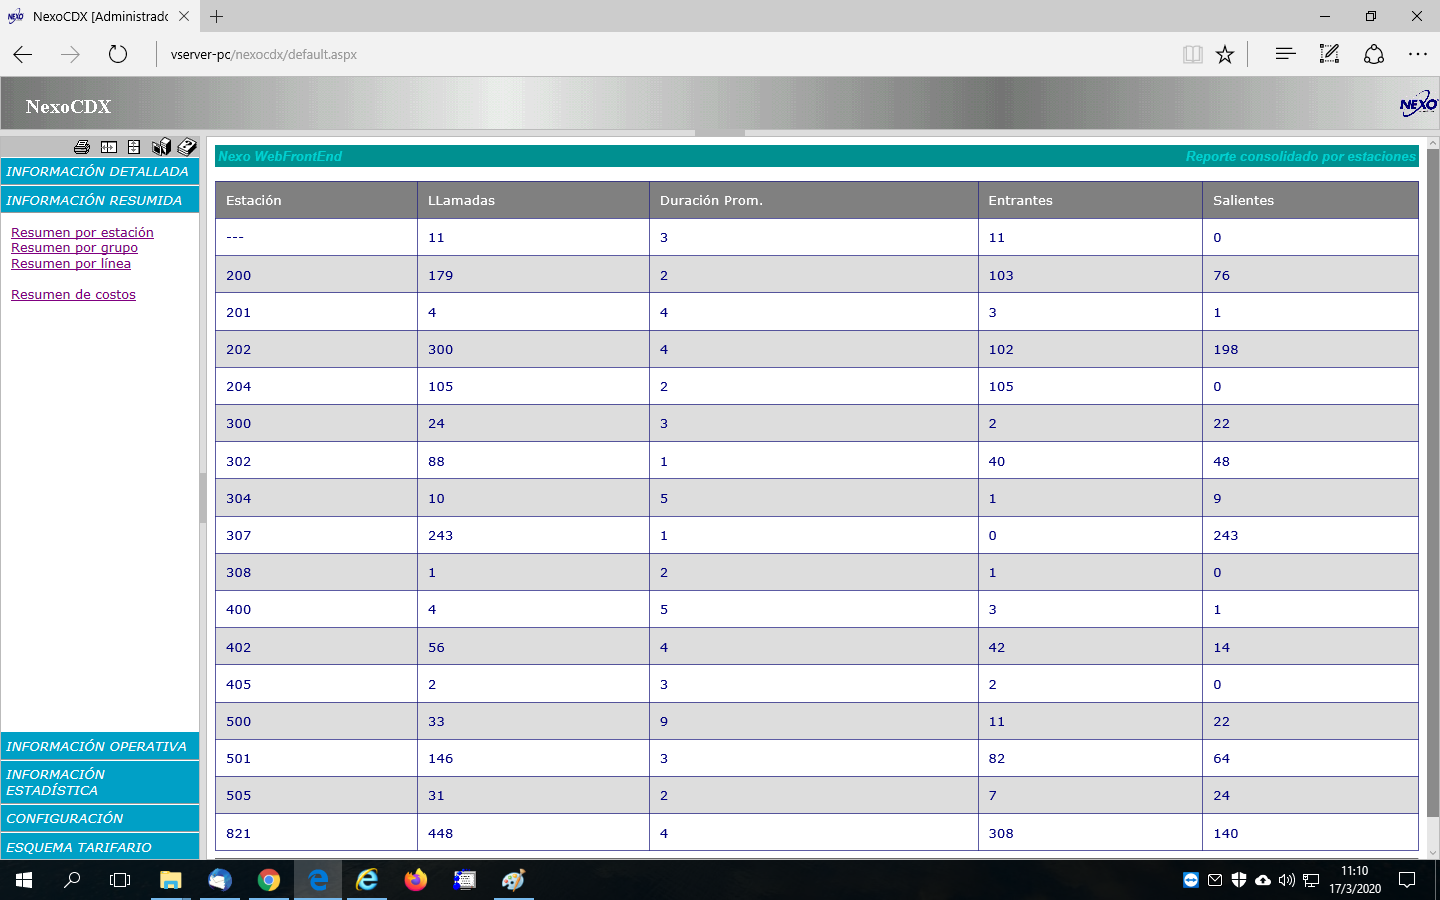The height and width of the screenshot is (900, 1440).
Task: Open help via the question-mark books icon
Action: pos(187,147)
